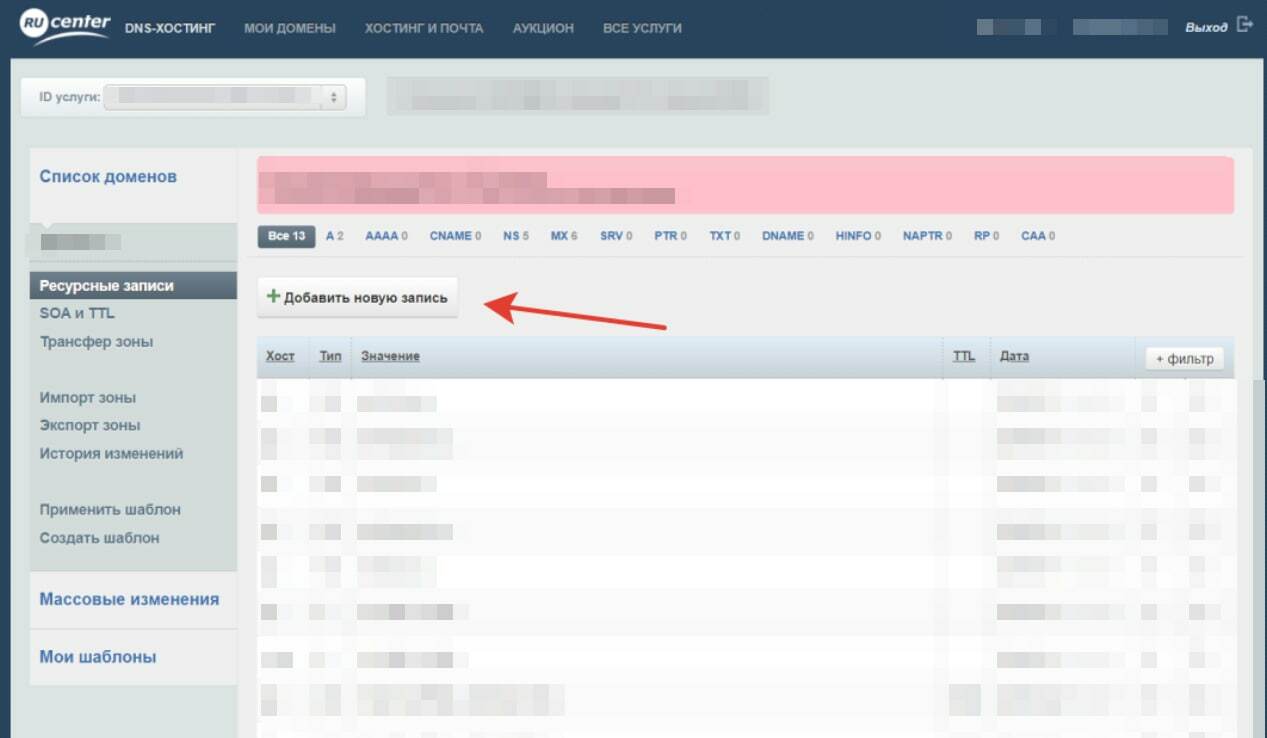
Task: Show the A records tab
Action: [x=334, y=236]
